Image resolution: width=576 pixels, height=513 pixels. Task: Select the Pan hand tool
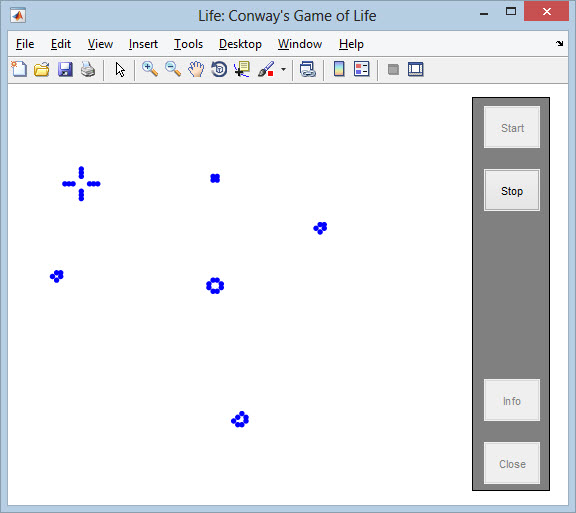[x=196, y=69]
